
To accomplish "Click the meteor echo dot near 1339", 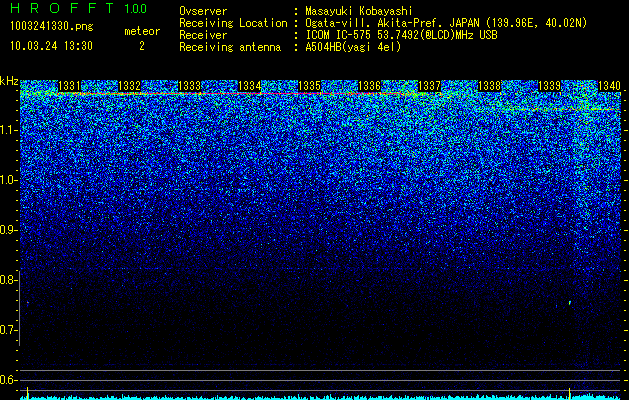I will (x=570, y=303).
